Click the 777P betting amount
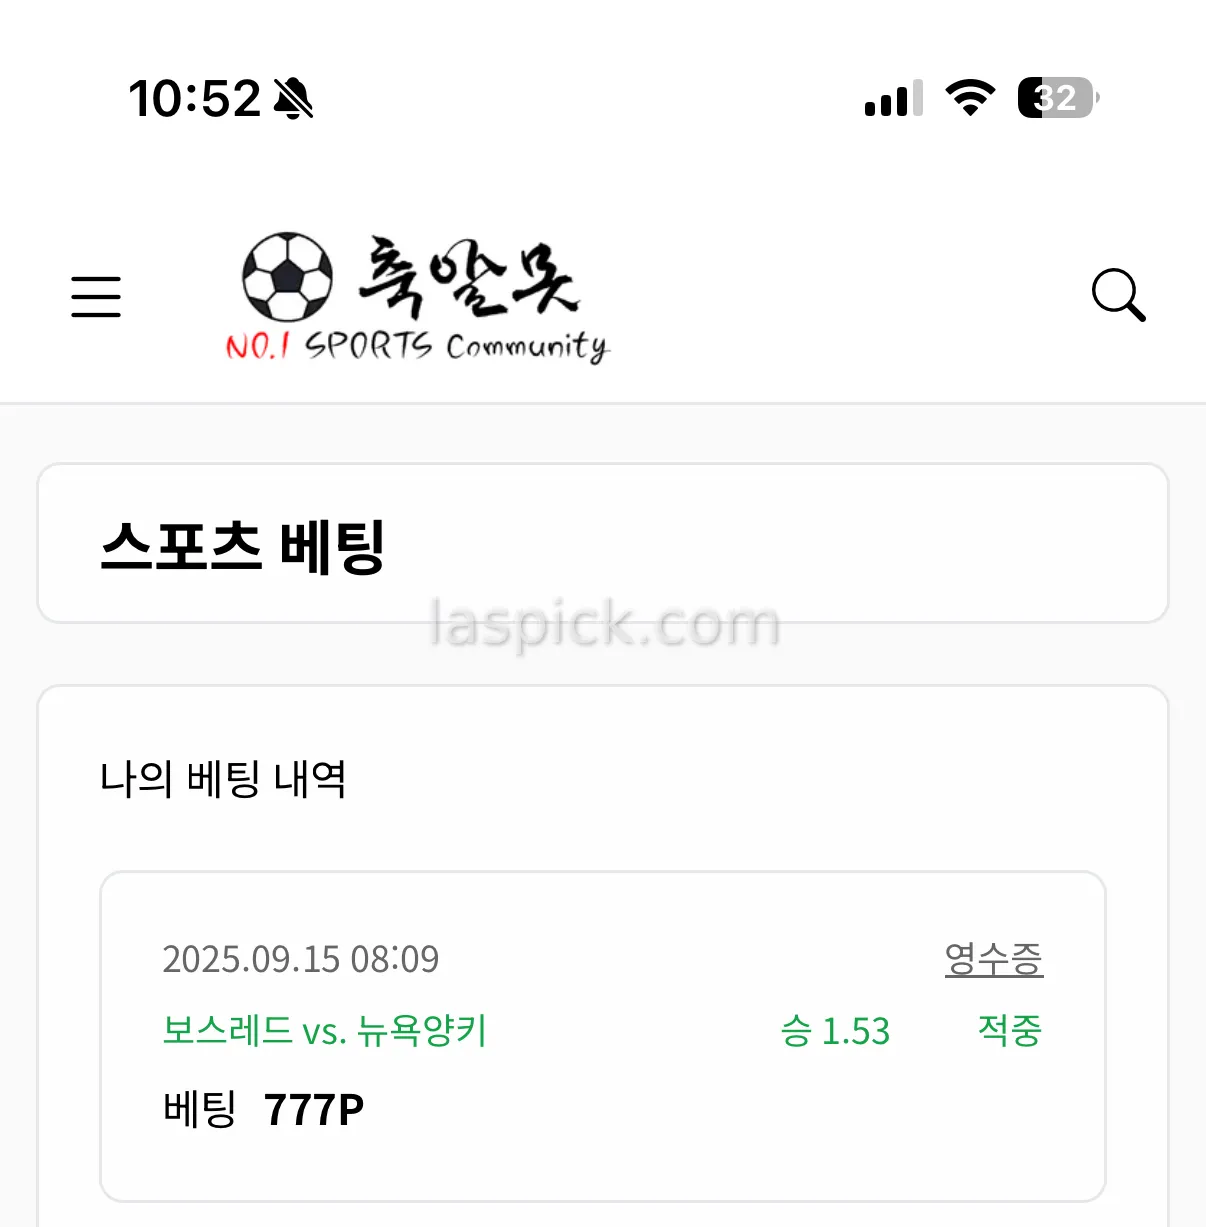Viewport: 1206px width, 1227px height. (x=314, y=1110)
